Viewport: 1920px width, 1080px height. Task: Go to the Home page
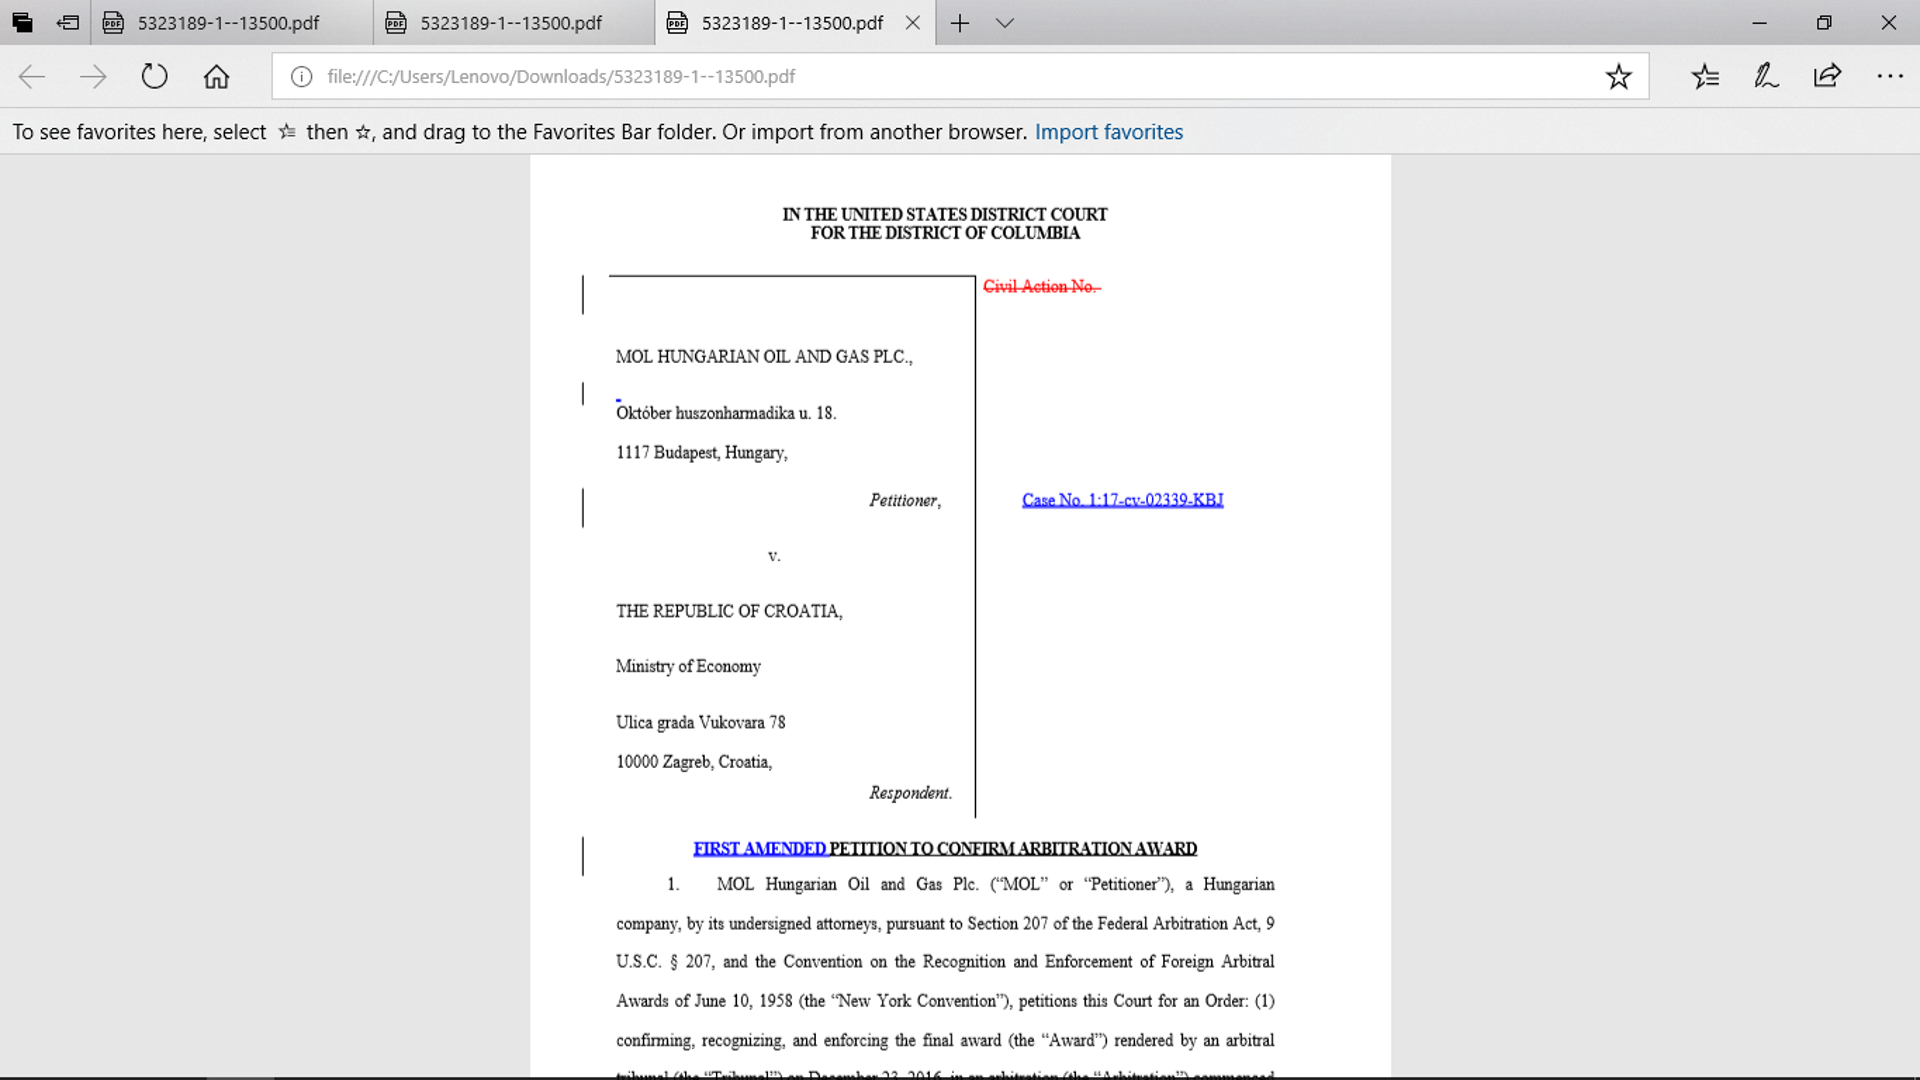pyautogui.click(x=216, y=77)
